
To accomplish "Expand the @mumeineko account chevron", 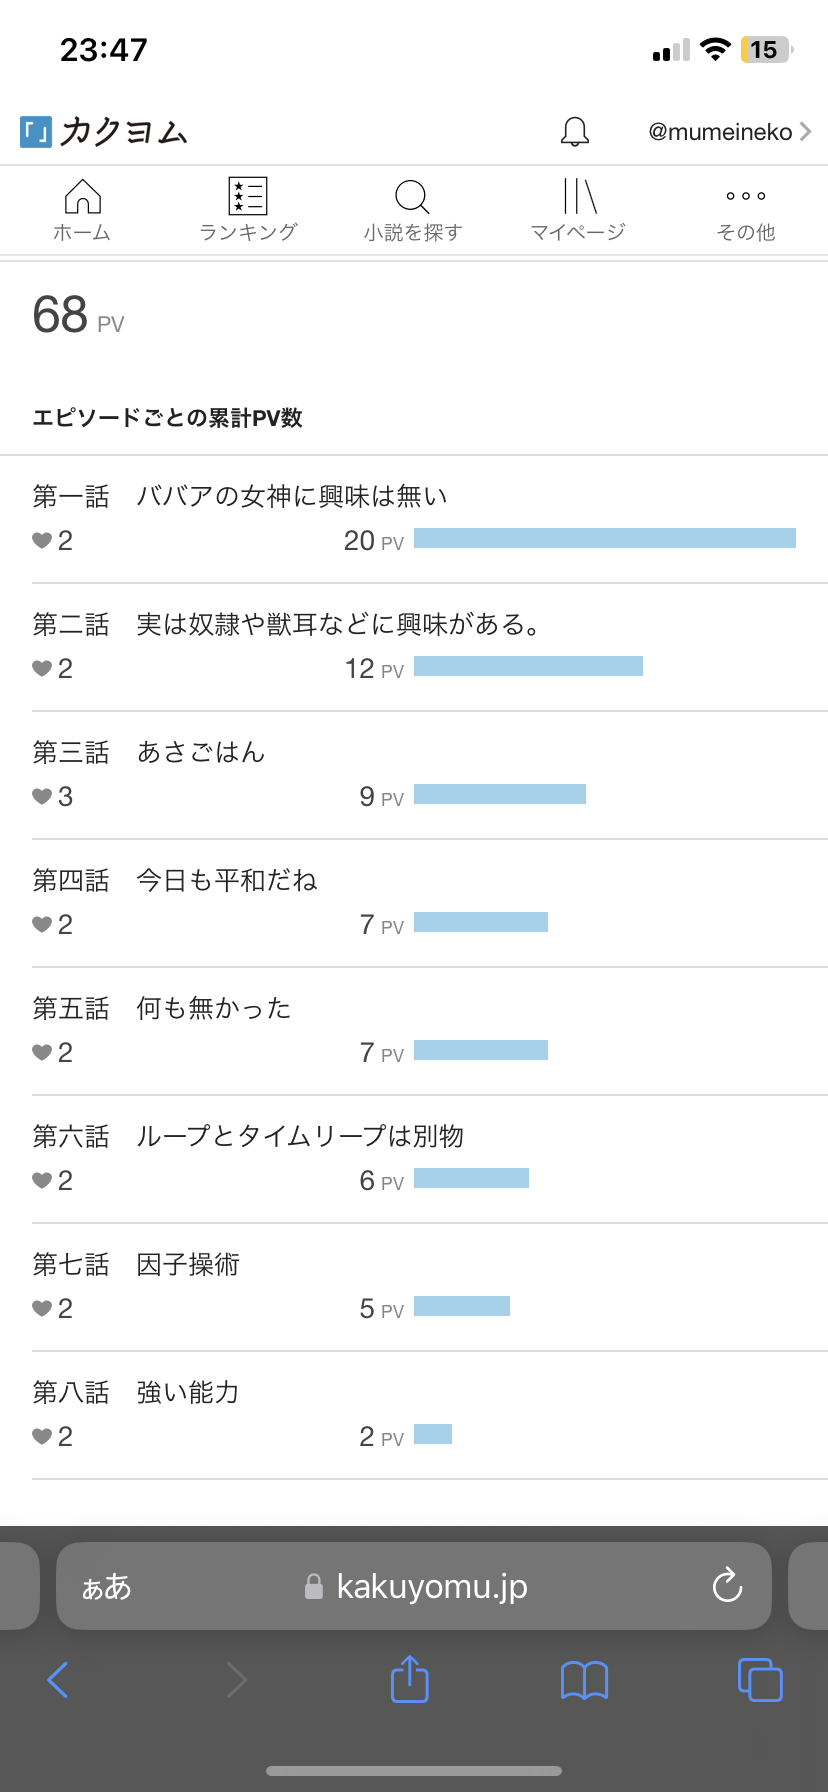I will pyautogui.click(x=806, y=131).
